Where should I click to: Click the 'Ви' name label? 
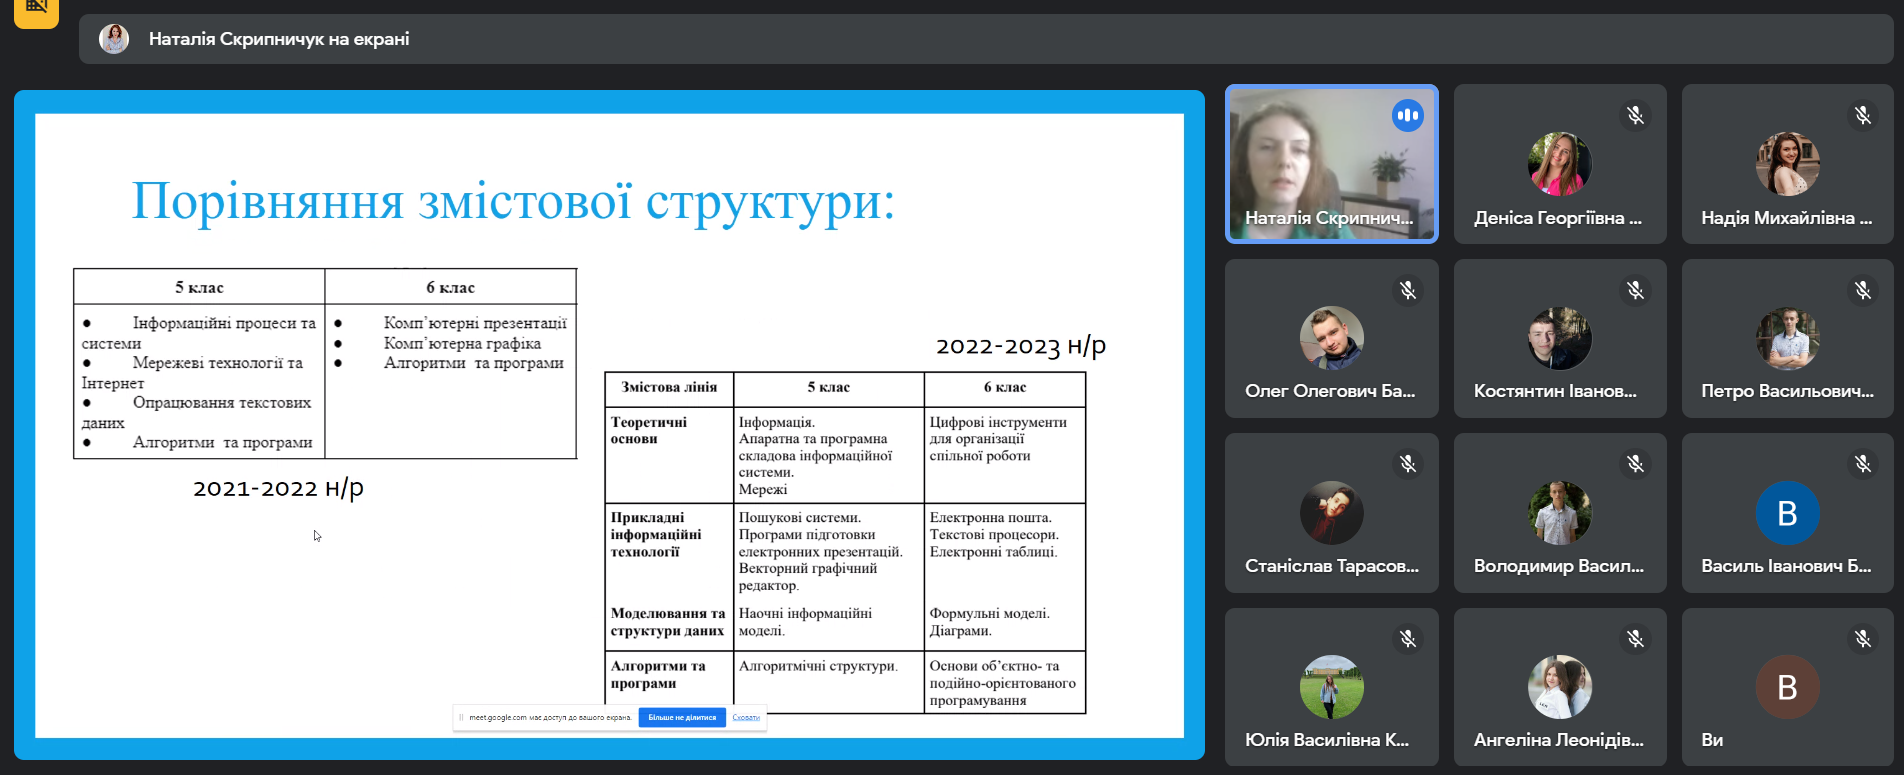click(1712, 740)
